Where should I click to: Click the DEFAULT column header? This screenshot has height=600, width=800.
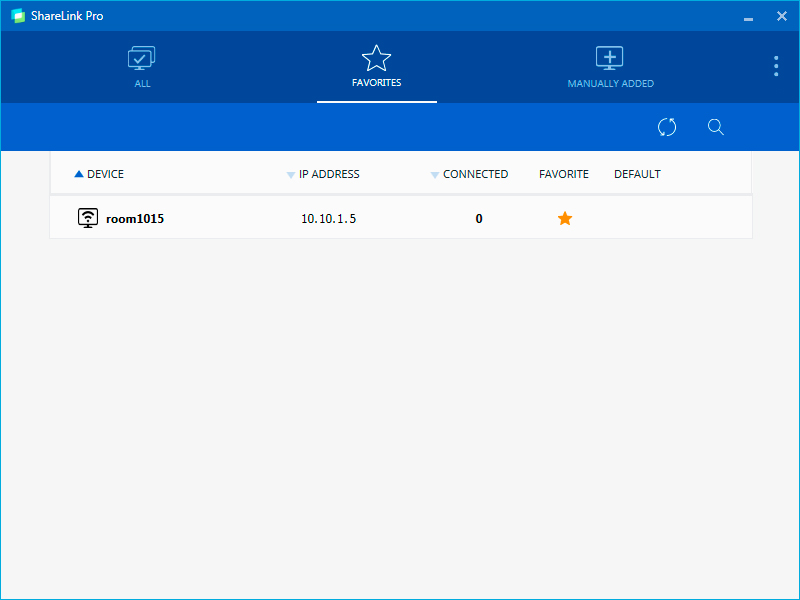637,174
